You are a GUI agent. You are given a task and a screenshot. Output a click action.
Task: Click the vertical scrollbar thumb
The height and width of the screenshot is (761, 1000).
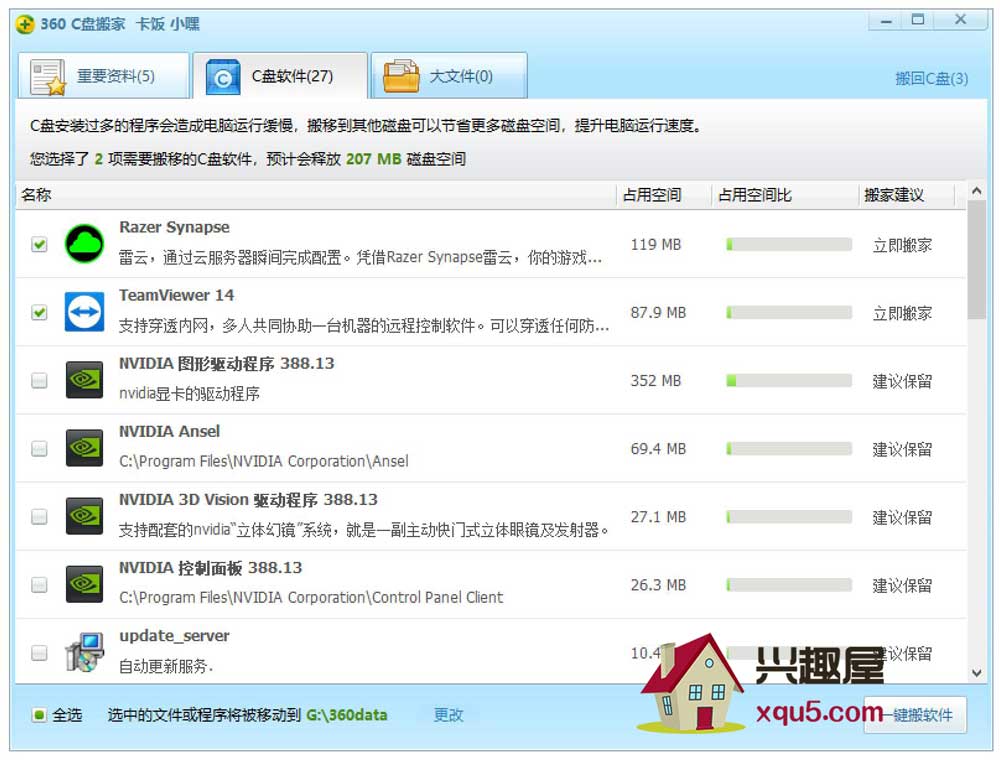click(x=976, y=260)
